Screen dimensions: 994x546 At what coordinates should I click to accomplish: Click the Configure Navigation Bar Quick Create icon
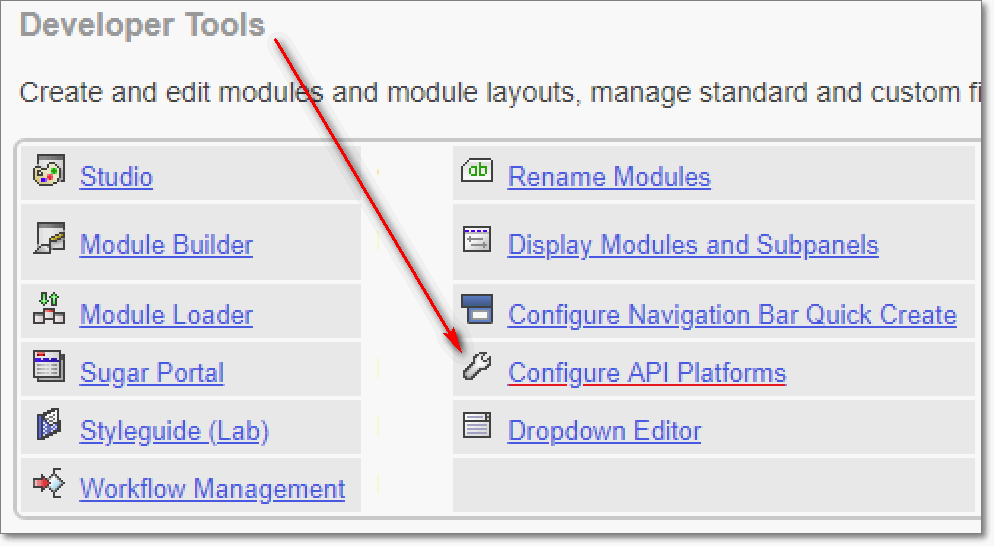477,309
